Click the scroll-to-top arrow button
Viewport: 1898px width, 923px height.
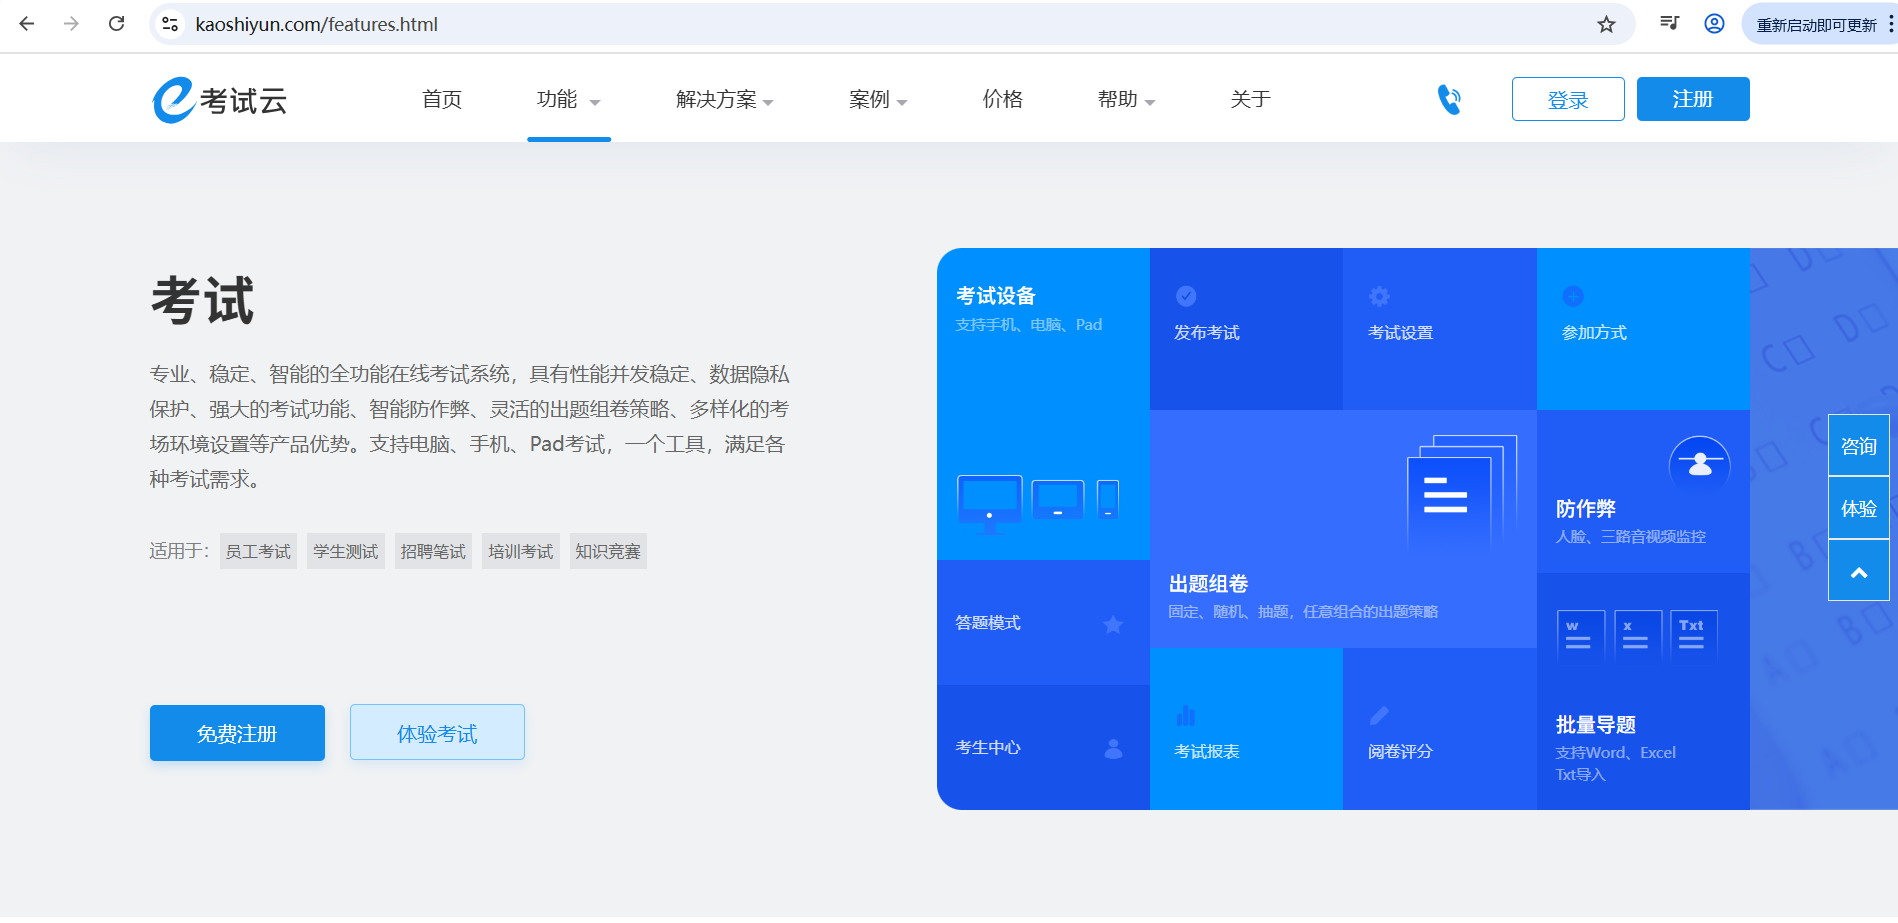[x=1858, y=572]
